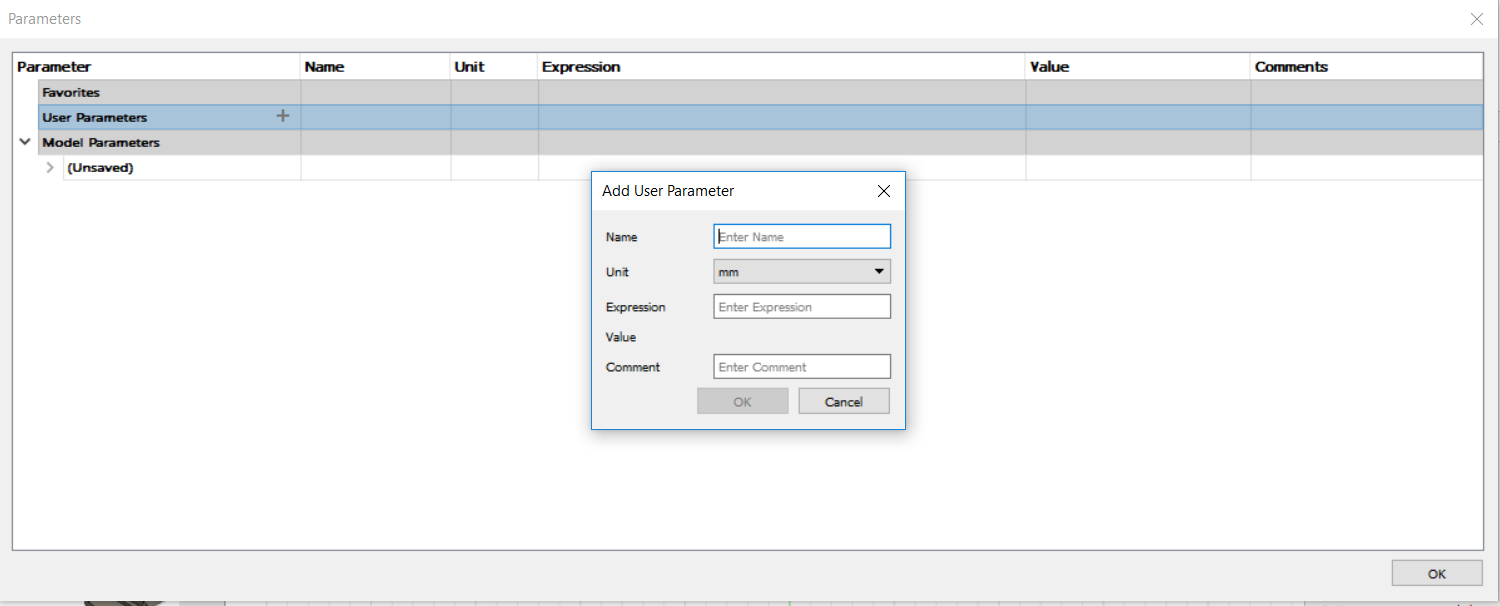Close the Parameters window
Screen dimensions: 1500x606
pos(1477,19)
